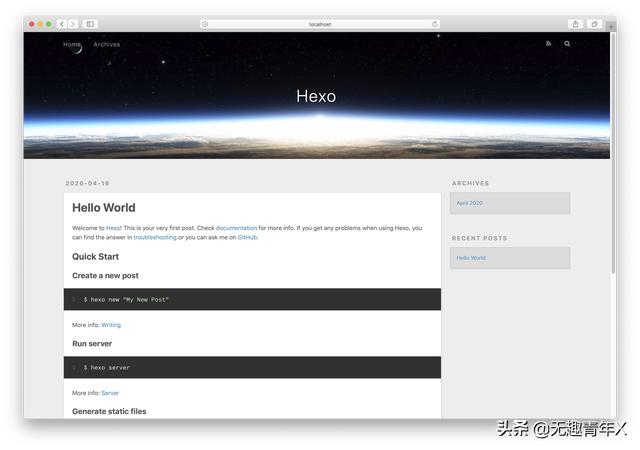Click the page vertical scrollbar

click(613, 153)
